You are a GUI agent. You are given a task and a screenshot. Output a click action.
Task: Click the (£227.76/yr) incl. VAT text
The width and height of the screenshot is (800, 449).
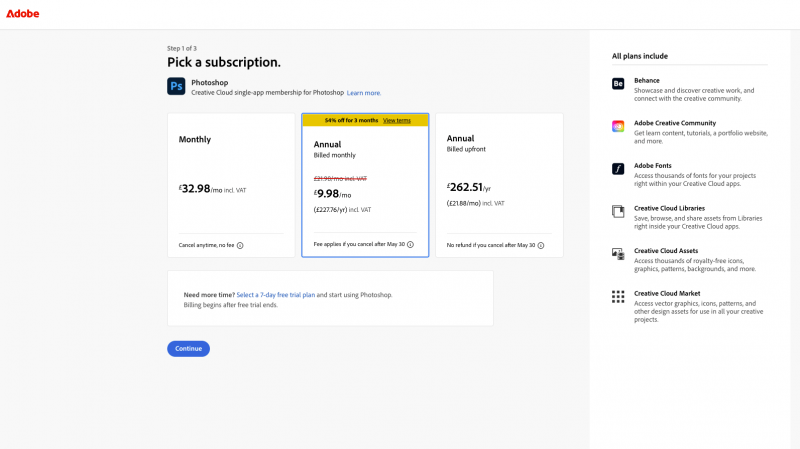(342, 210)
